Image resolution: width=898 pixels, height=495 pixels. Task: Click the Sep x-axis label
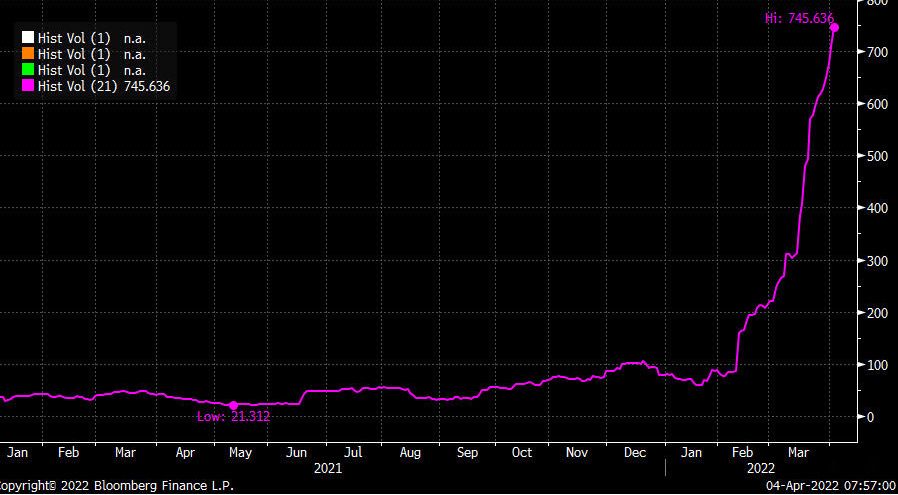pos(467,453)
